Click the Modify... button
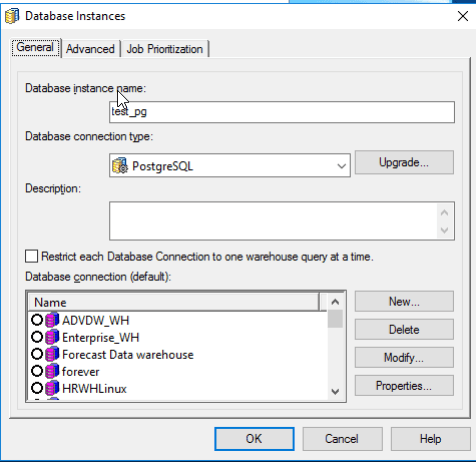Screen dimensions: 476x462 coord(404,358)
